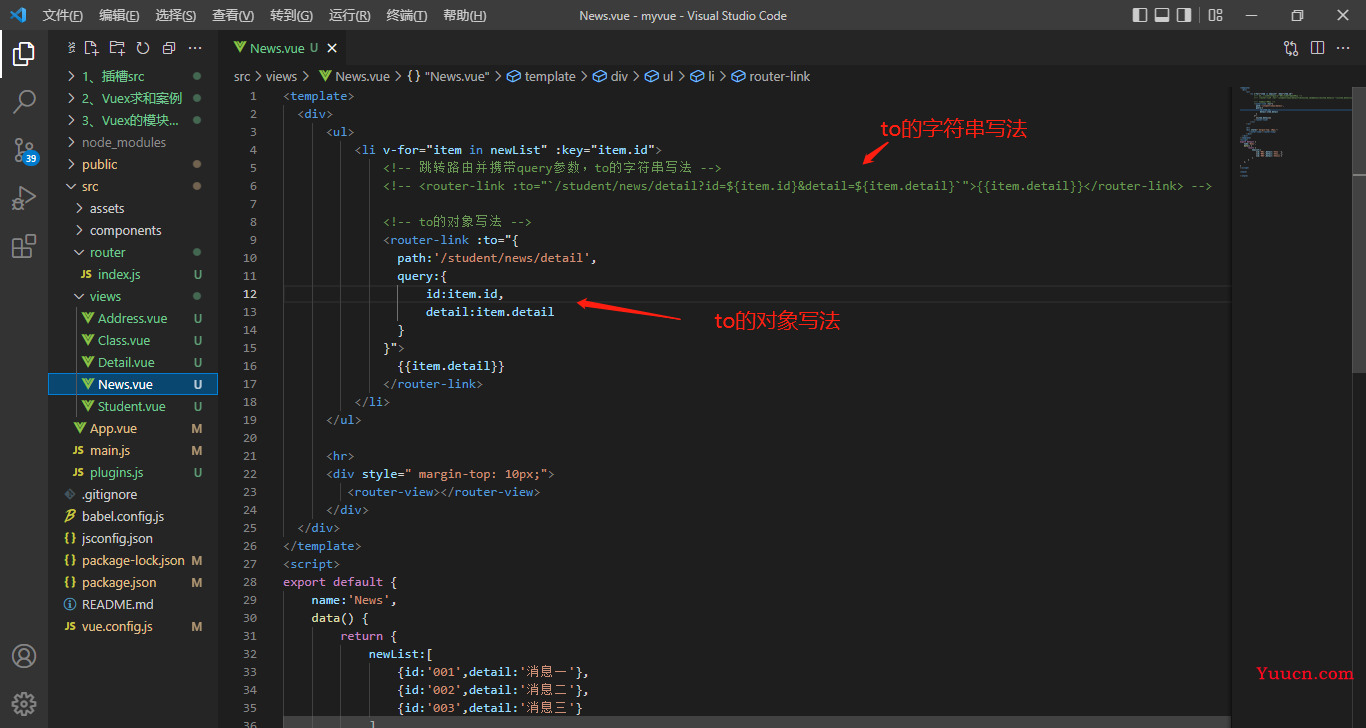Open the Manage gear icon
The height and width of the screenshot is (728, 1366).
24,703
